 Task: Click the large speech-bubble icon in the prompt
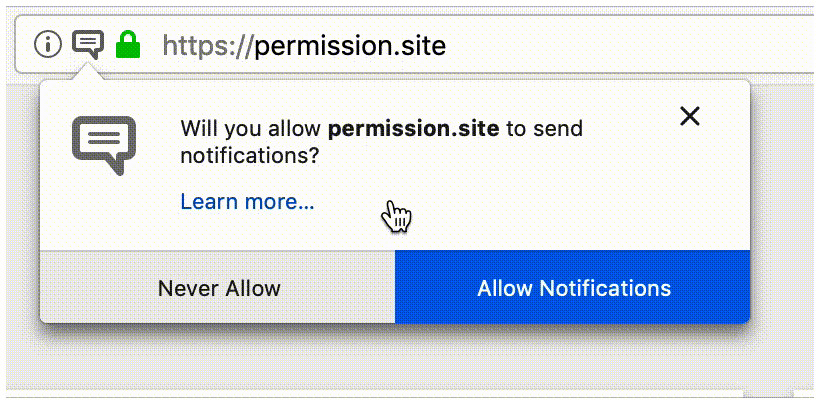click(x=103, y=144)
